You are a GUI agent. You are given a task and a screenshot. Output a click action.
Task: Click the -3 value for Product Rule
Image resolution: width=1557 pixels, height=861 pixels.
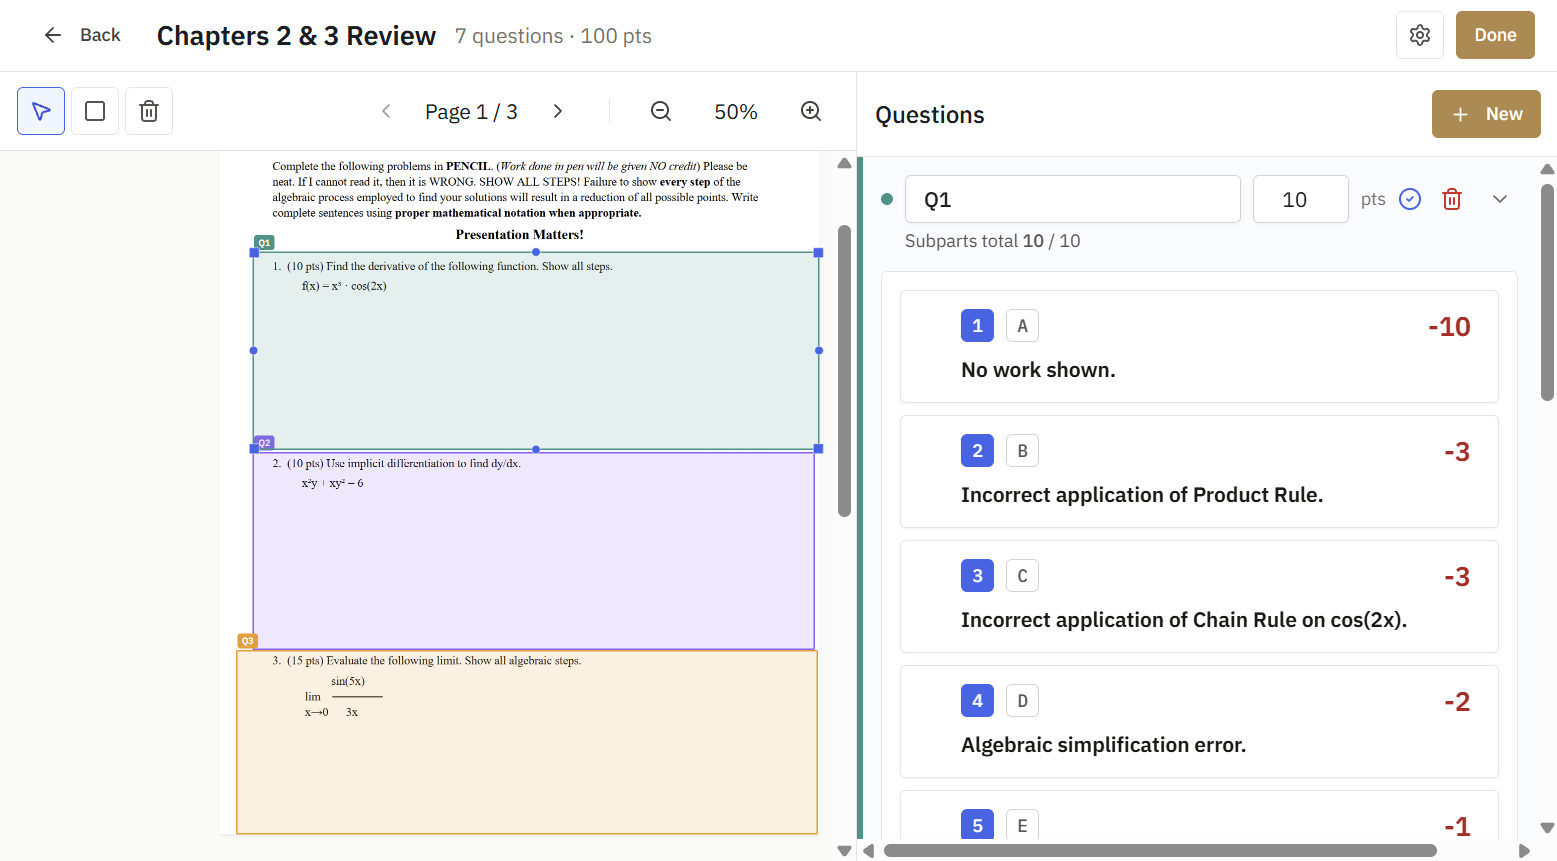(1457, 452)
